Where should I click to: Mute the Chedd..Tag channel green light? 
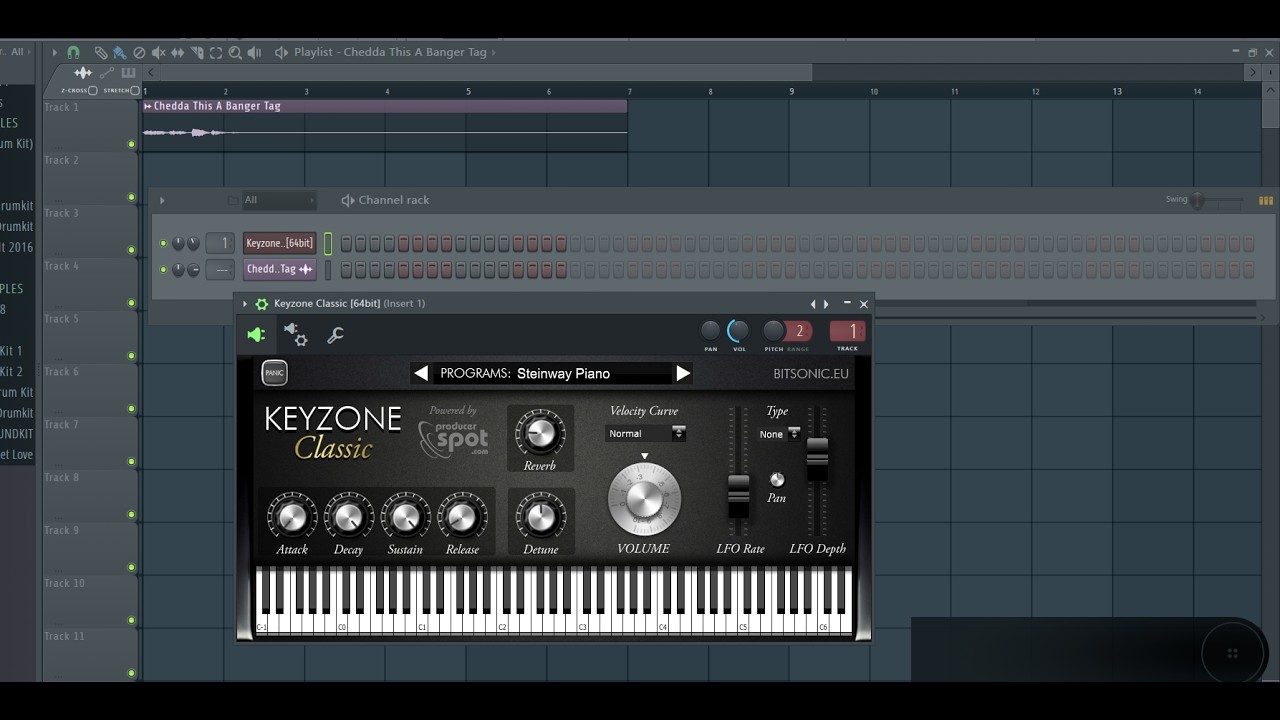(163, 269)
